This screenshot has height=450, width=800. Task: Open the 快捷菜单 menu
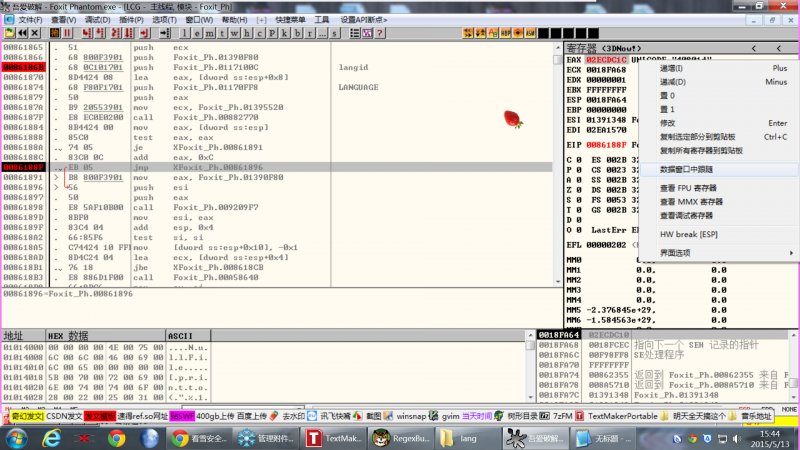[290, 20]
